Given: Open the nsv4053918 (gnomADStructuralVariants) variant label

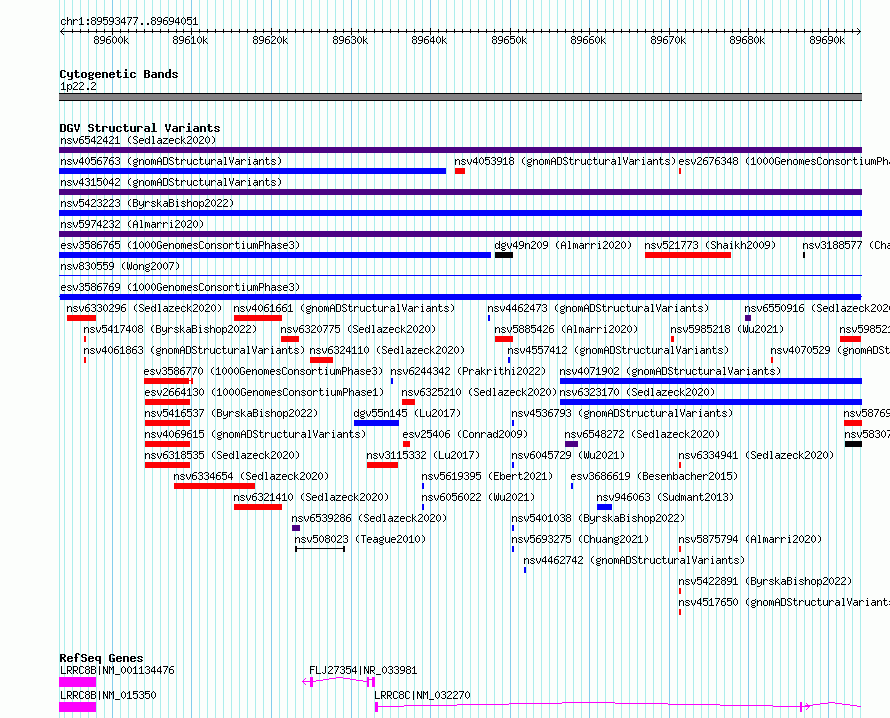Looking at the screenshot, I should (565, 161).
